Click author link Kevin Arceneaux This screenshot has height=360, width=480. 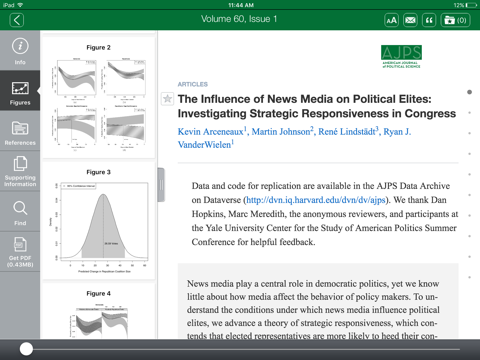[x=210, y=132]
